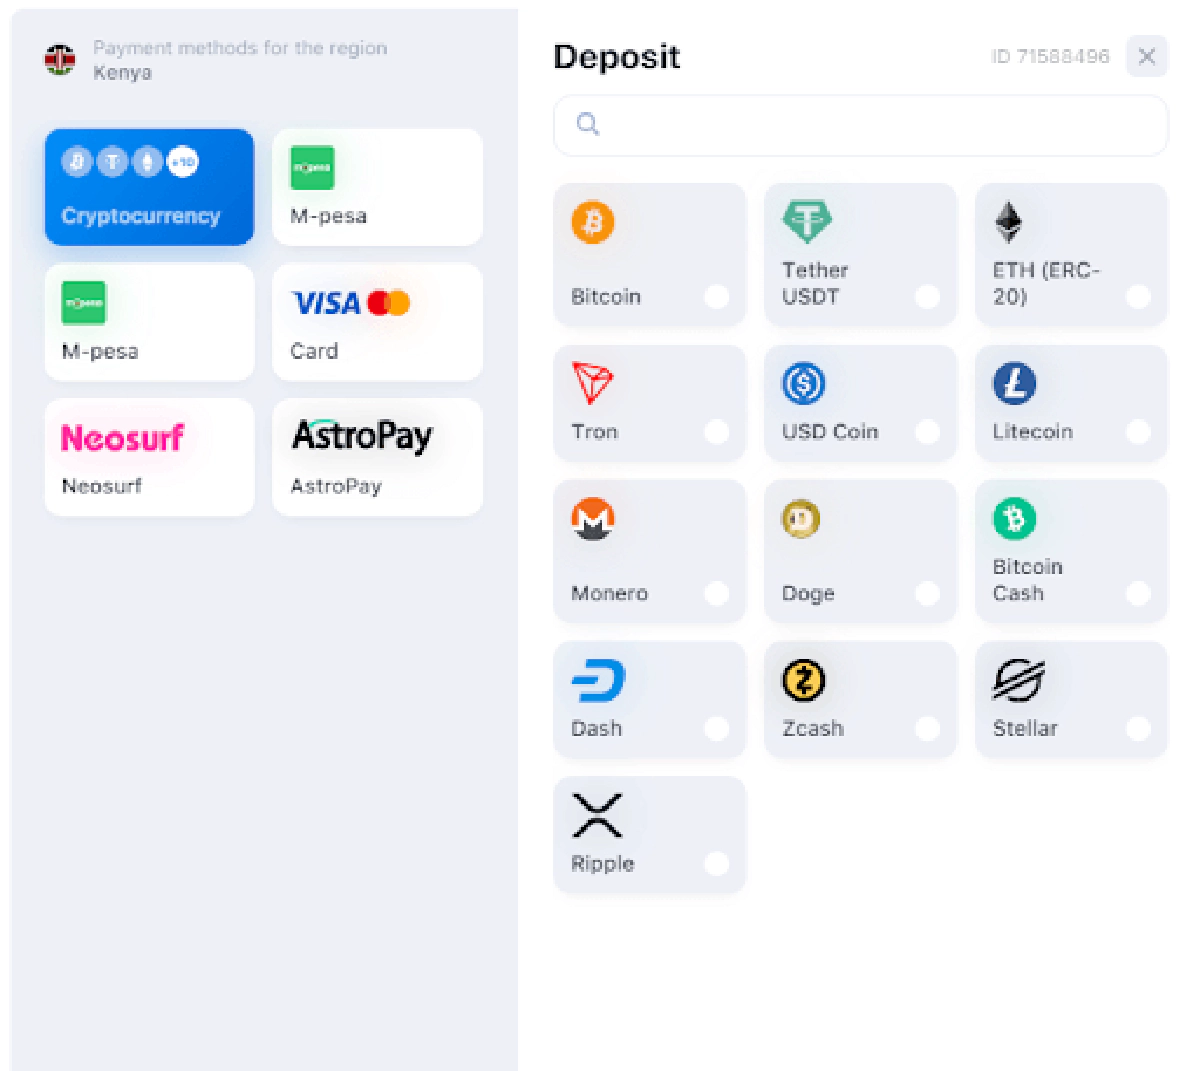This screenshot has height=1071, width=1200.
Task: Close the Deposit dialog
Action: coord(1147,56)
